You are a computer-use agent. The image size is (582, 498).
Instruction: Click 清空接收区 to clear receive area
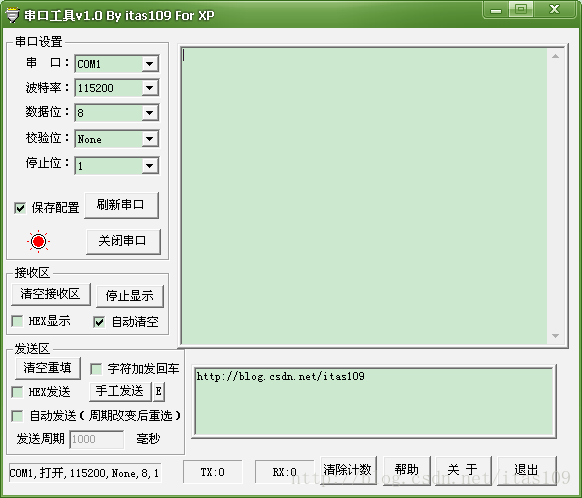(x=51, y=294)
